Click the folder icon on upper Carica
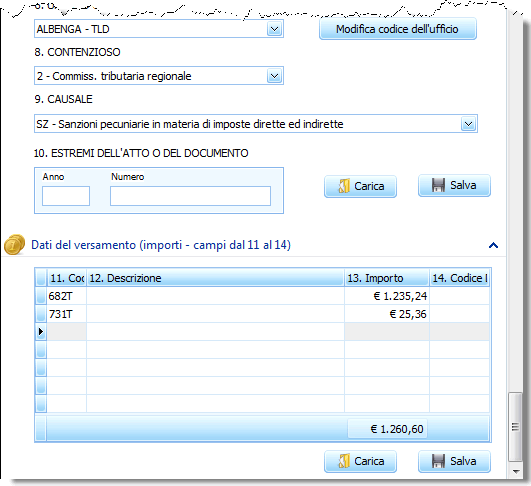531x486 pixels. coord(344,186)
